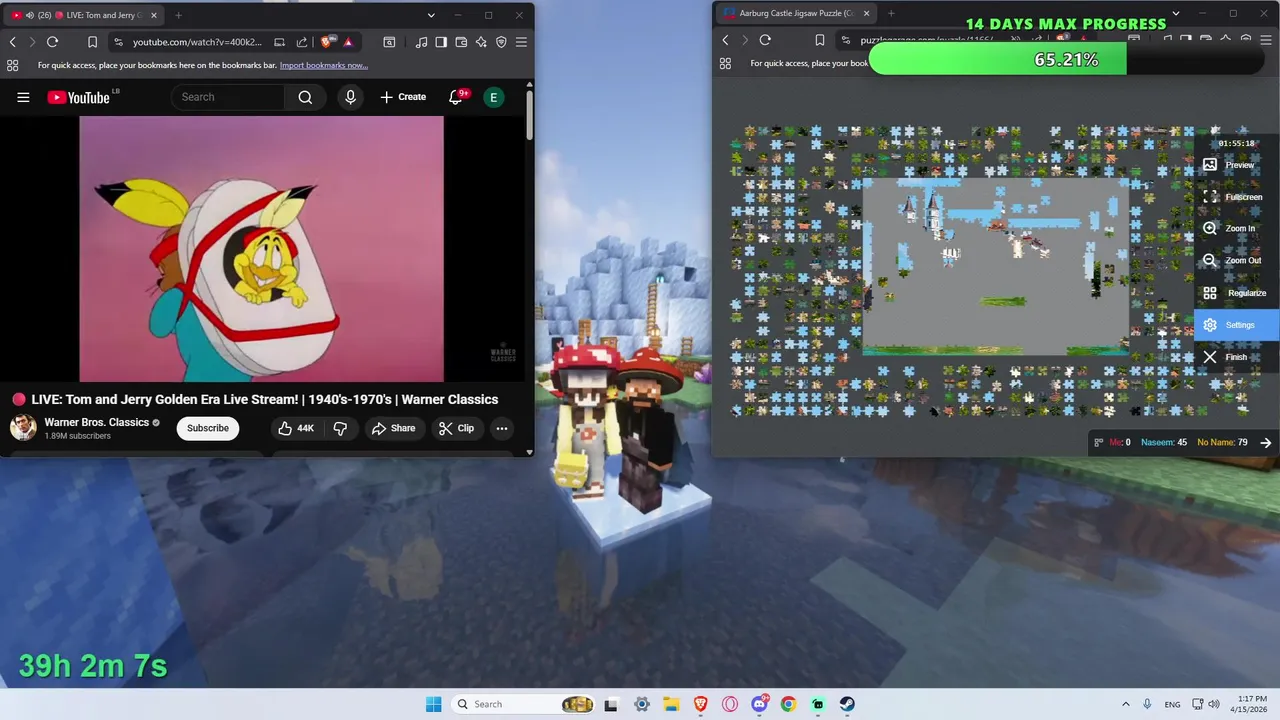
Task: Go back in the YouTube browser window
Action: [12, 42]
